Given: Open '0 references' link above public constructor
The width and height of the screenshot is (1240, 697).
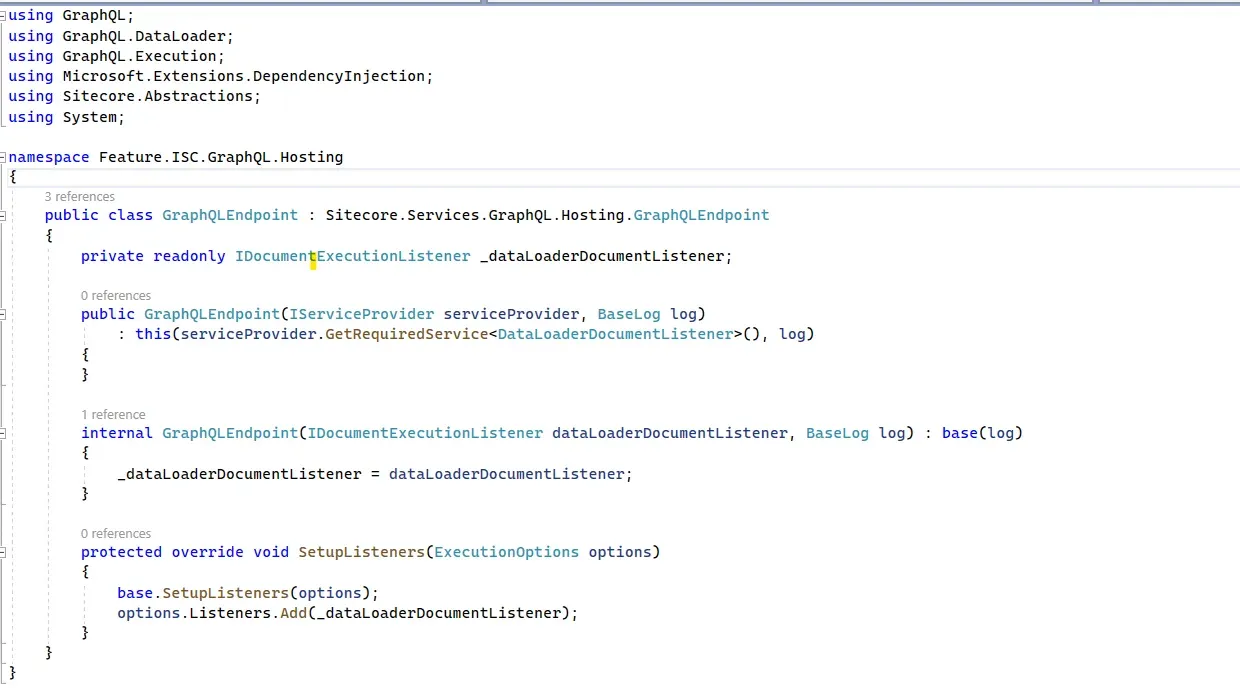Looking at the screenshot, I should [116, 296].
